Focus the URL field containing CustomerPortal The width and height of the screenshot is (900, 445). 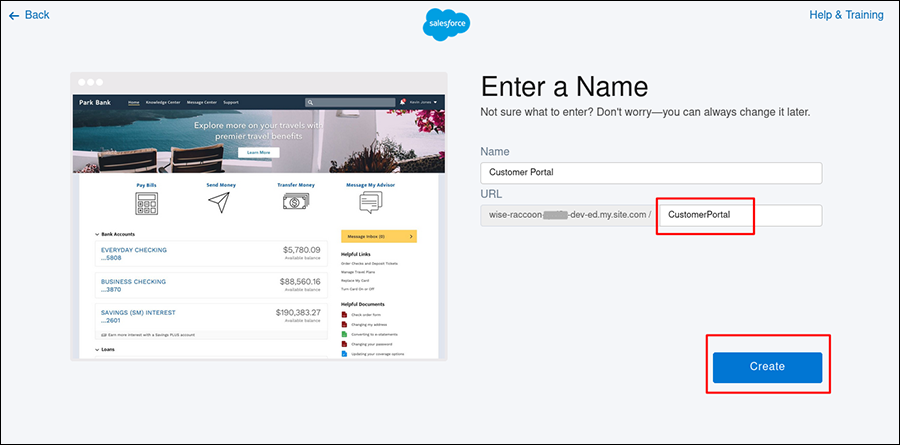(740, 215)
